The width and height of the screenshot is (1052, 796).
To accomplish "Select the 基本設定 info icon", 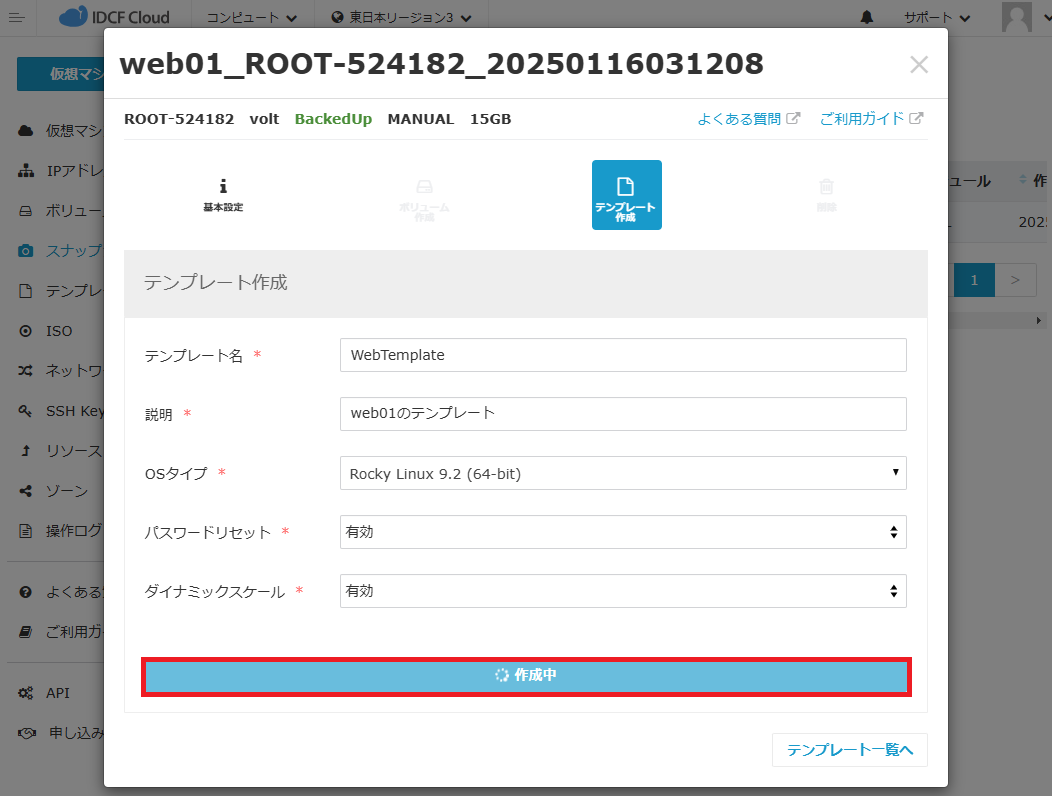I will tap(223, 187).
